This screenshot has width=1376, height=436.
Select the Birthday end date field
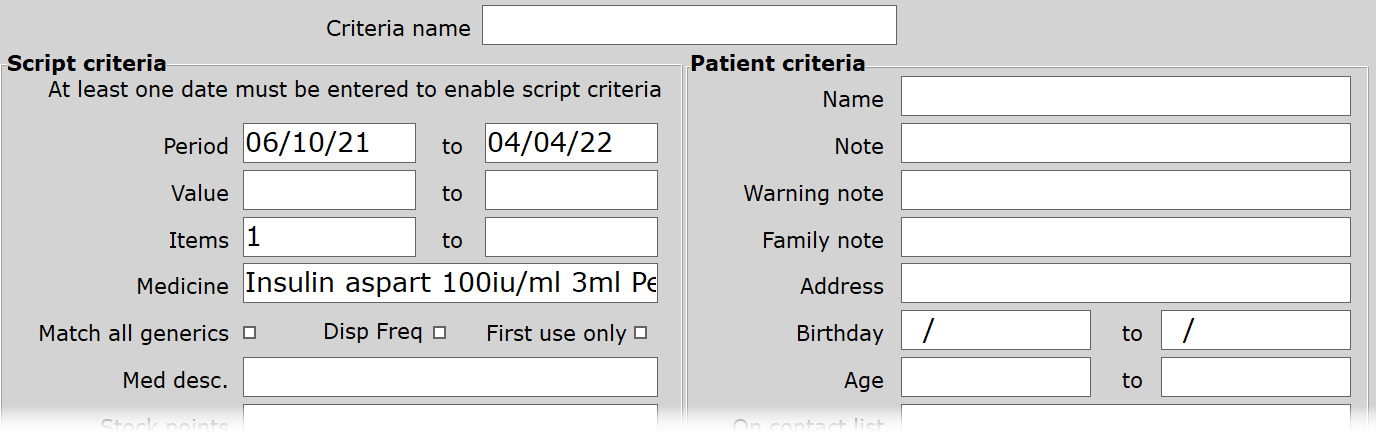coord(1255,330)
